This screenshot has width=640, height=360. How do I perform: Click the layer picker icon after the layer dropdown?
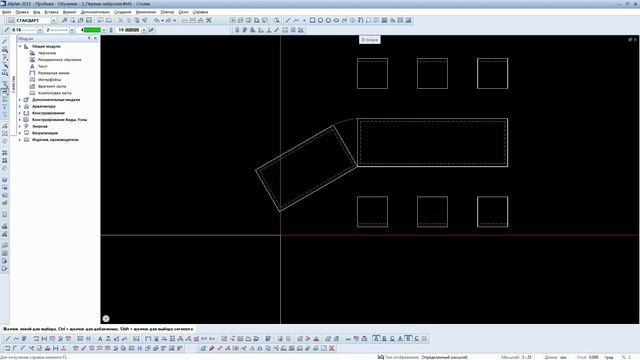151,30
